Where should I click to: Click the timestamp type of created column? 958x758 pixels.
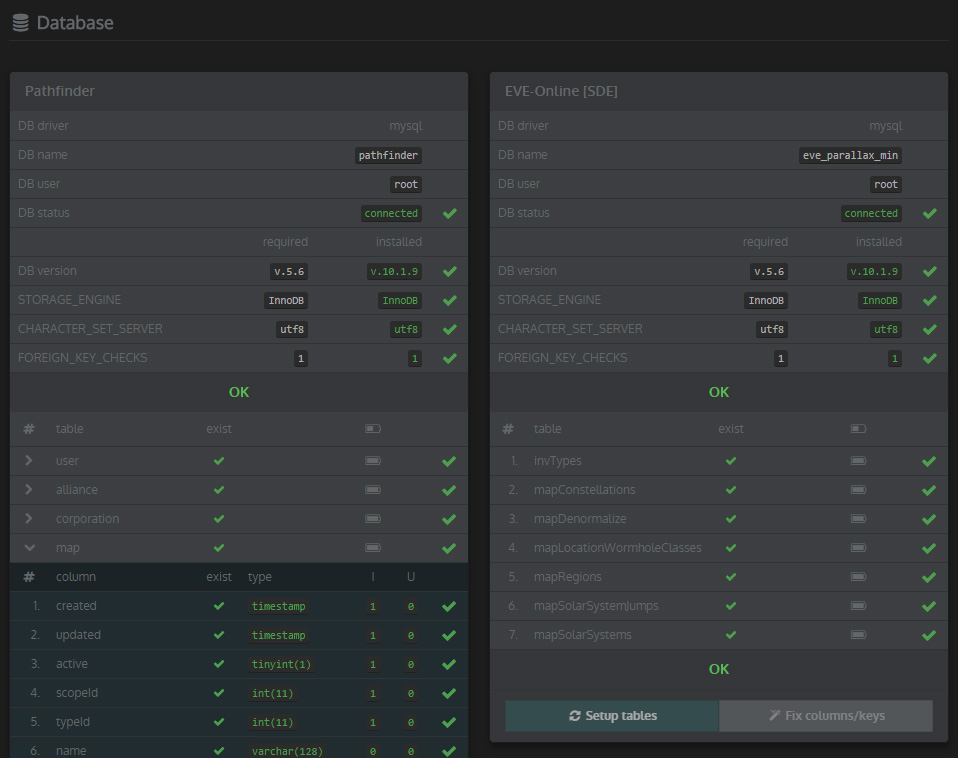pos(279,606)
